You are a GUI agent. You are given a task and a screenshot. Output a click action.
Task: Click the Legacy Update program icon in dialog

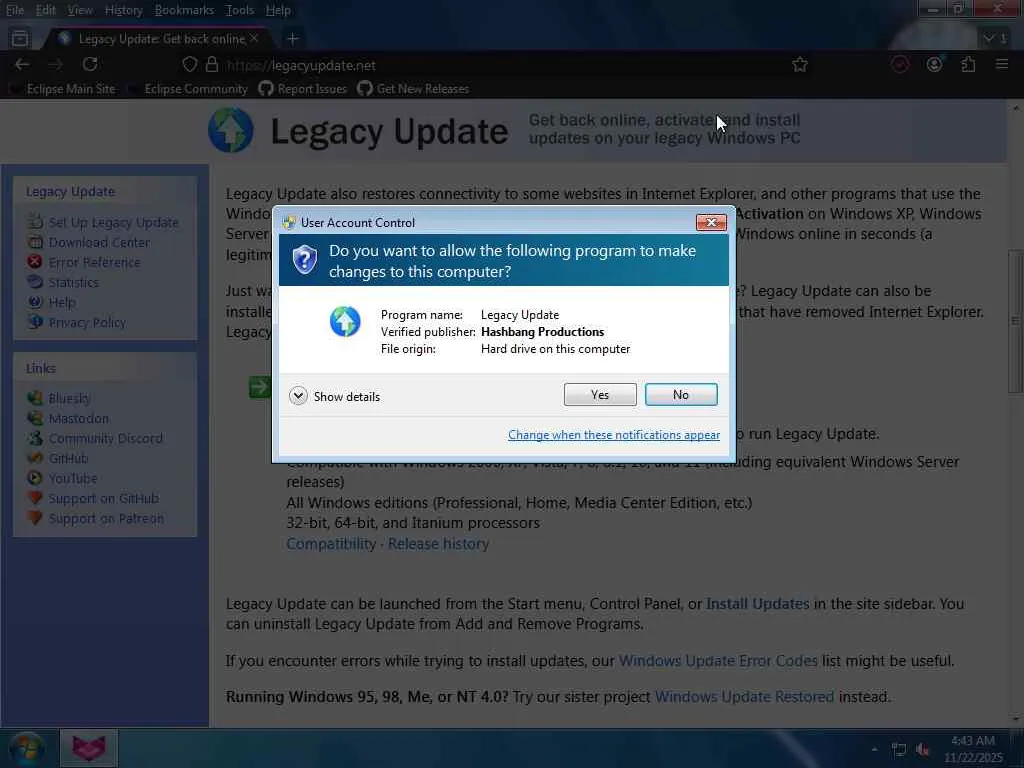pyautogui.click(x=345, y=322)
